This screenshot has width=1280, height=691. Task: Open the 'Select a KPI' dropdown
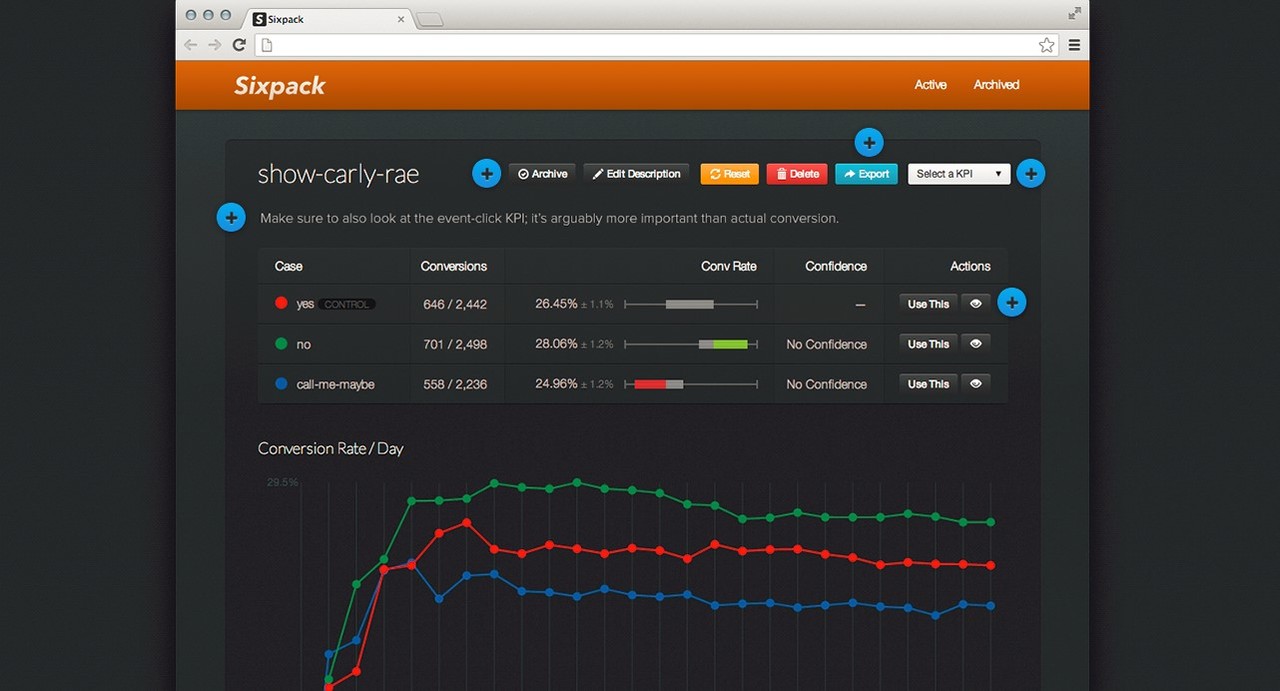[958, 174]
